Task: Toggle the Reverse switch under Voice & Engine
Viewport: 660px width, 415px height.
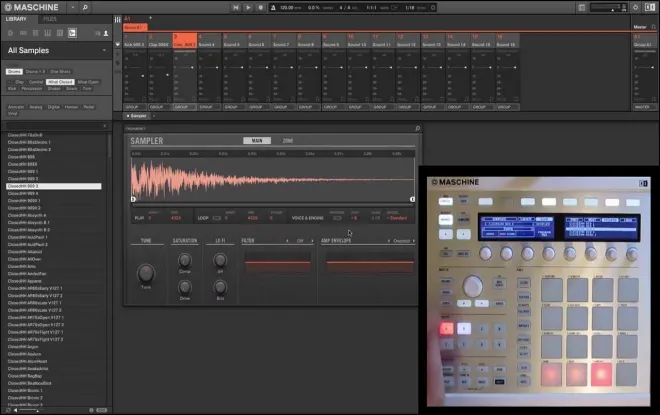Action: click(337, 218)
